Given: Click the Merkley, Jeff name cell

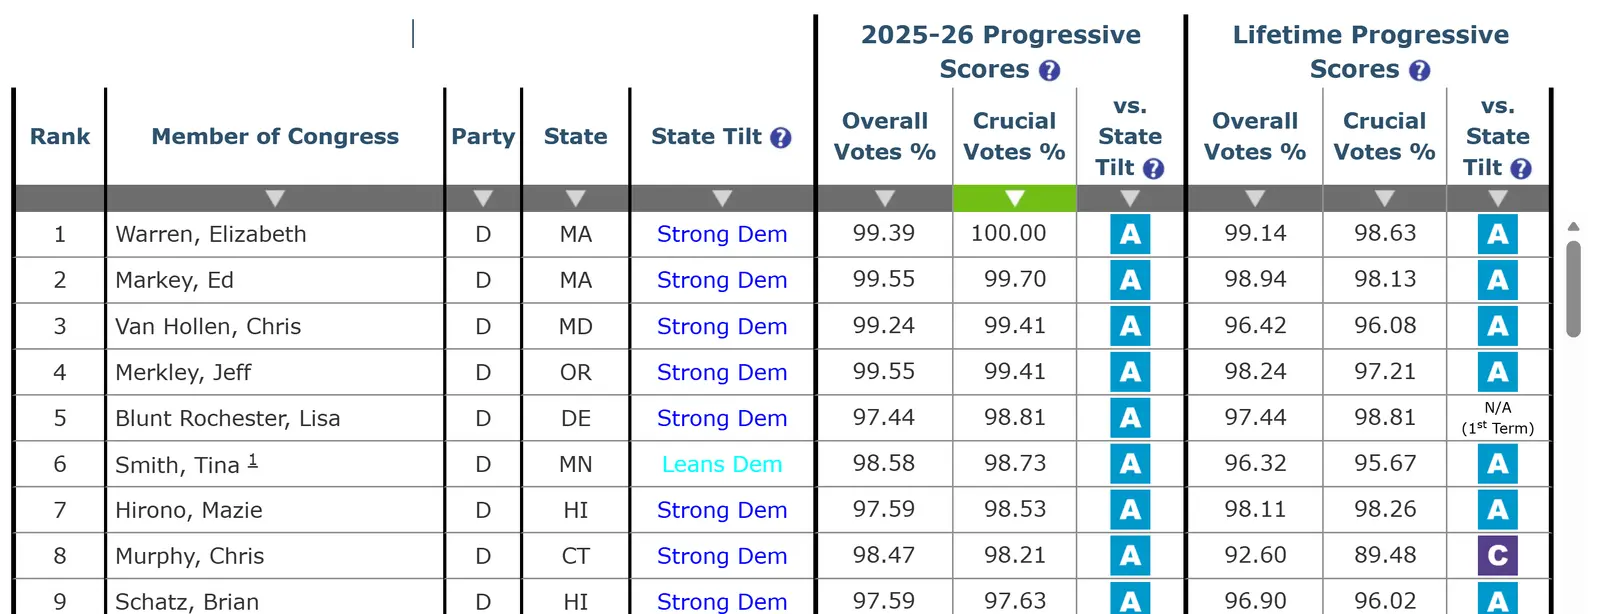Looking at the screenshot, I should tap(183, 372).
